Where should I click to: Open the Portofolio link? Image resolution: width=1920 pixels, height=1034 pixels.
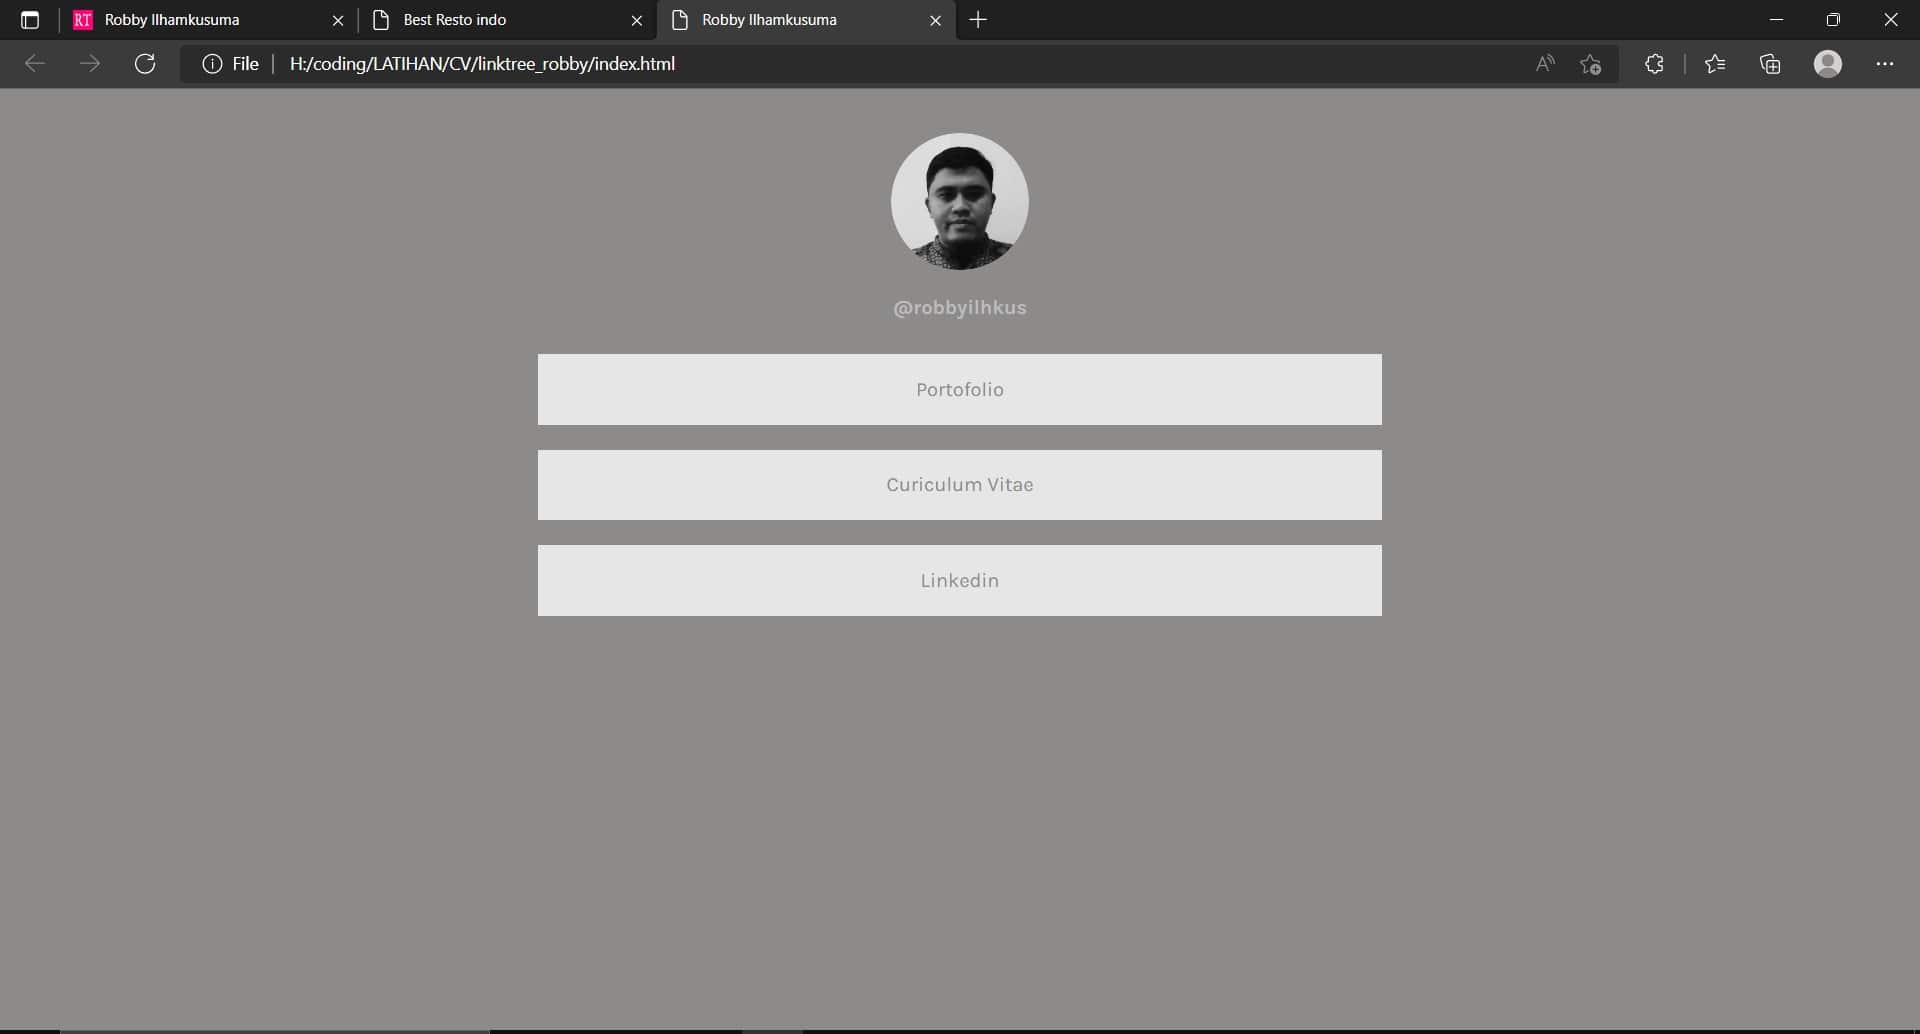959,389
